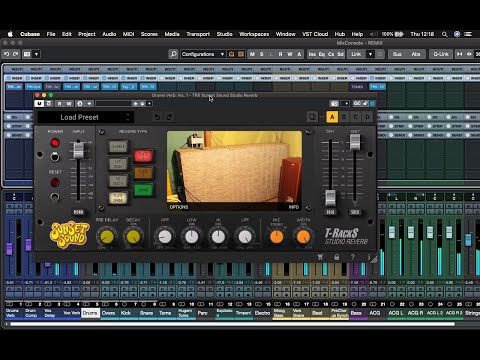Click the copy A/B settings icon

pos(312,117)
